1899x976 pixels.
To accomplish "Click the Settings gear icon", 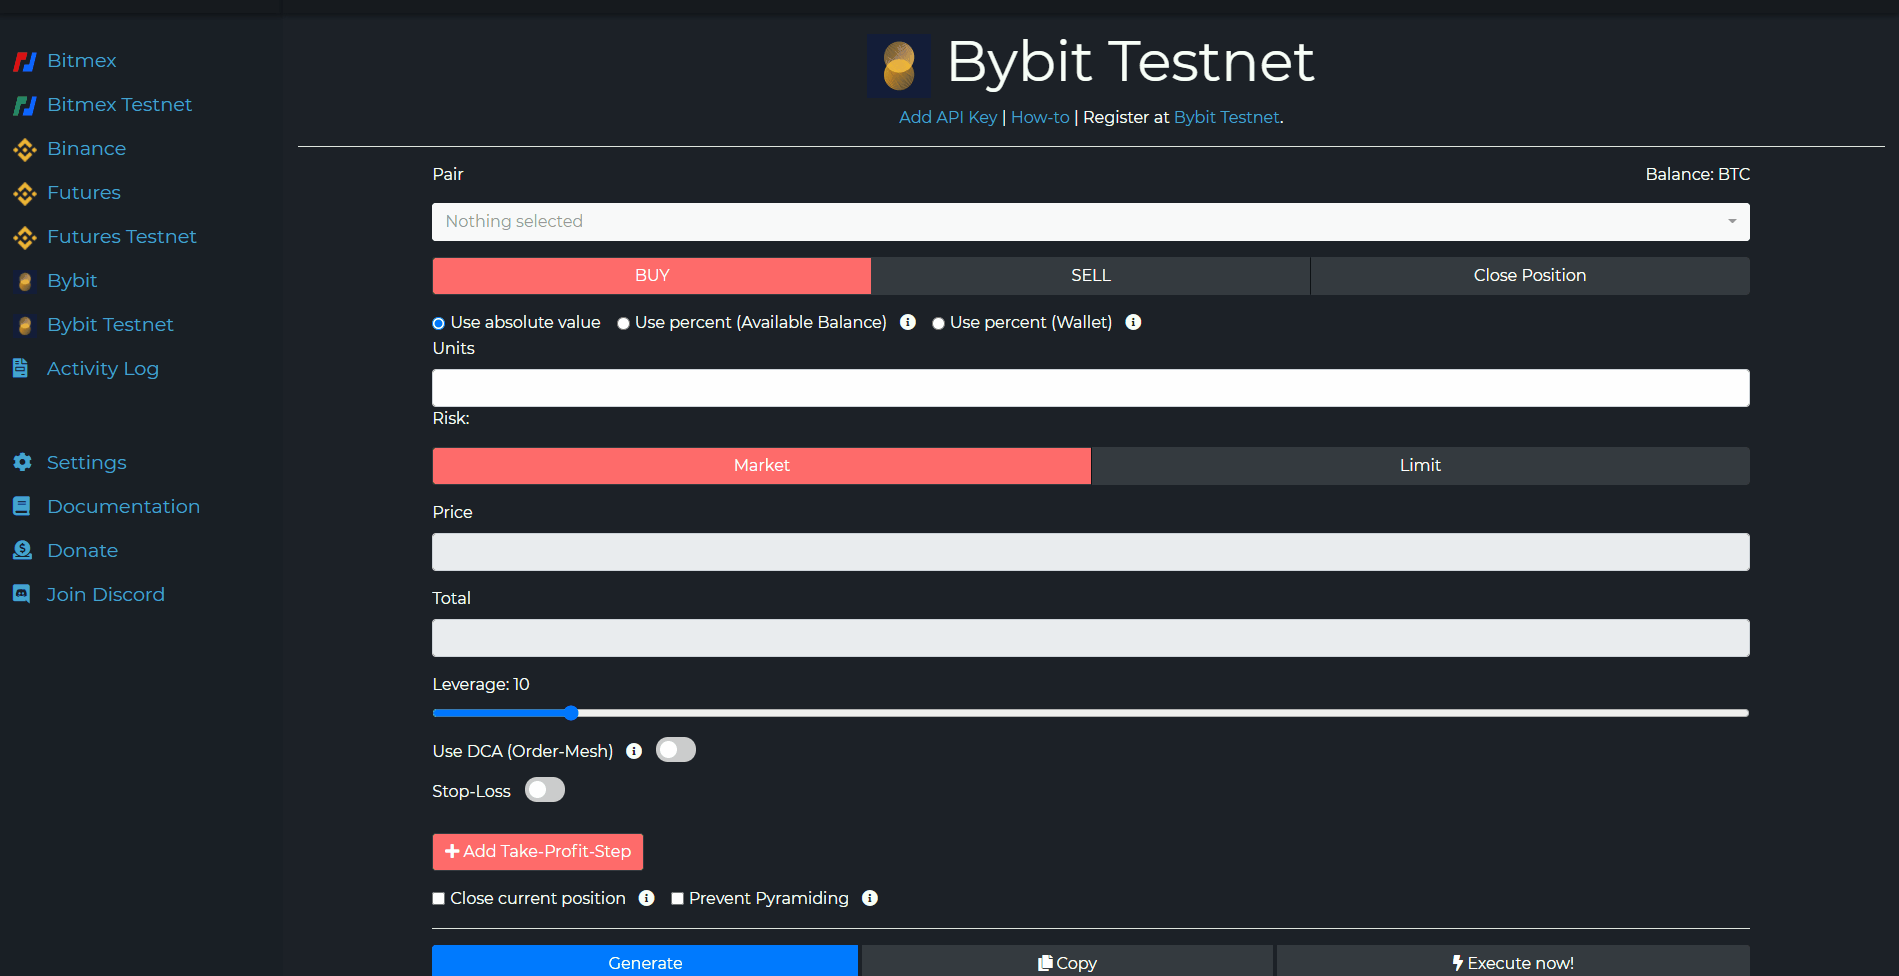I will pyautogui.click(x=22, y=462).
